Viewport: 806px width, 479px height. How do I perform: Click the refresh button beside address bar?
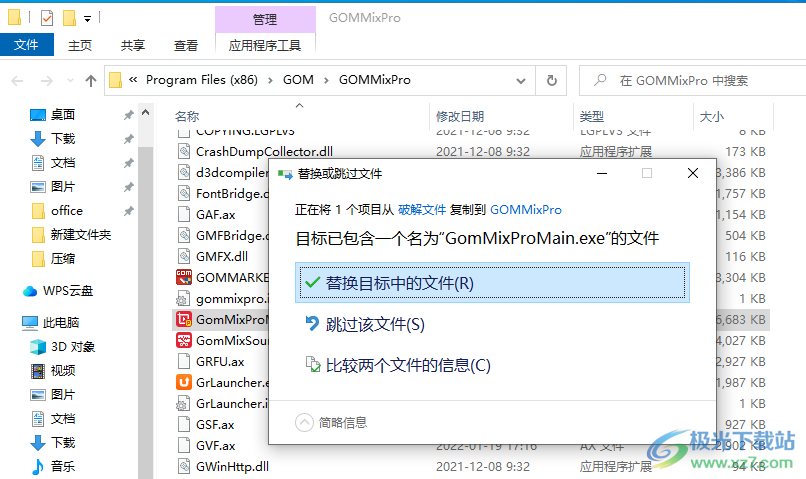click(x=551, y=81)
